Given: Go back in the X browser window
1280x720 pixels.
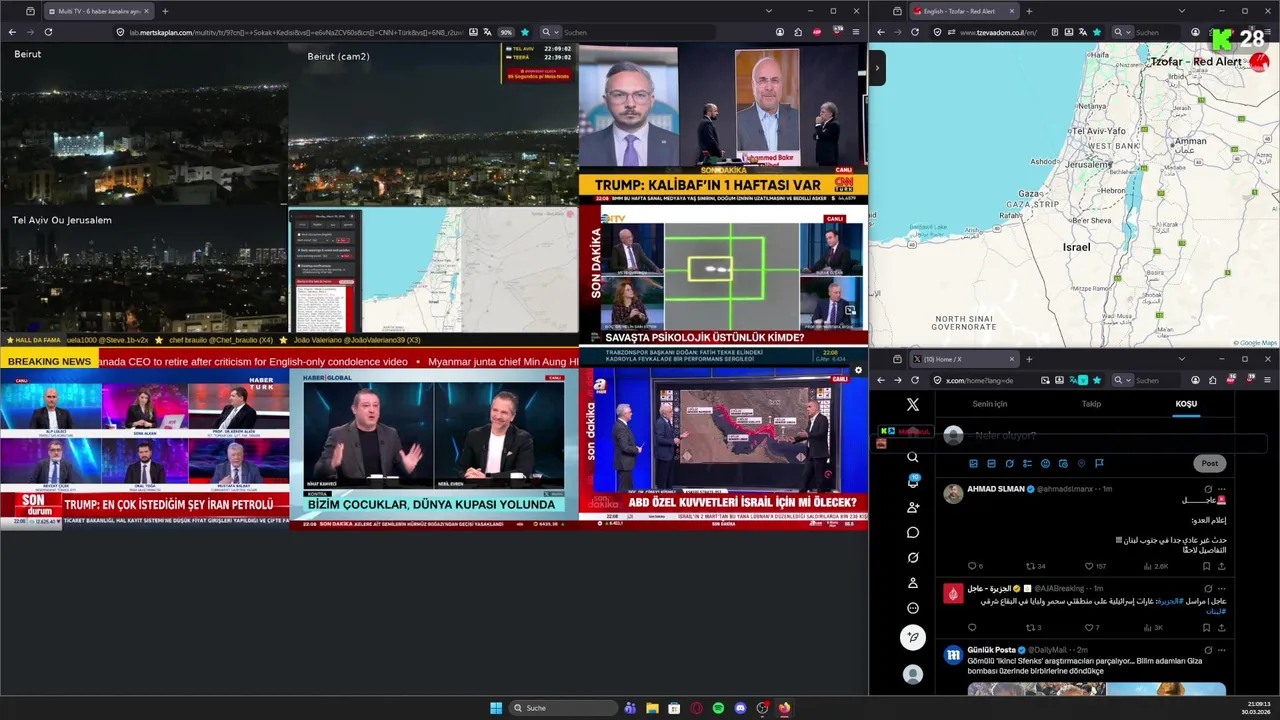Looking at the screenshot, I should (x=881, y=380).
